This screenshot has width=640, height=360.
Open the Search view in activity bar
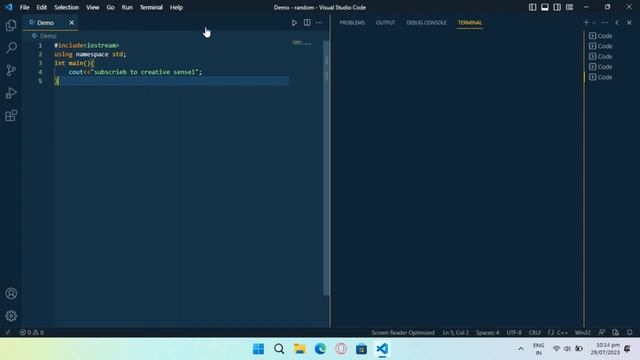11,48
